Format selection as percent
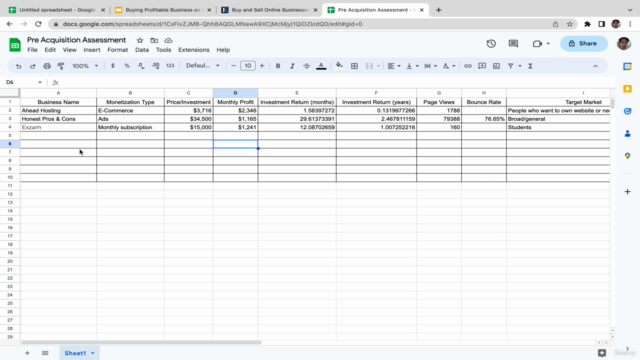 point(127,66)
